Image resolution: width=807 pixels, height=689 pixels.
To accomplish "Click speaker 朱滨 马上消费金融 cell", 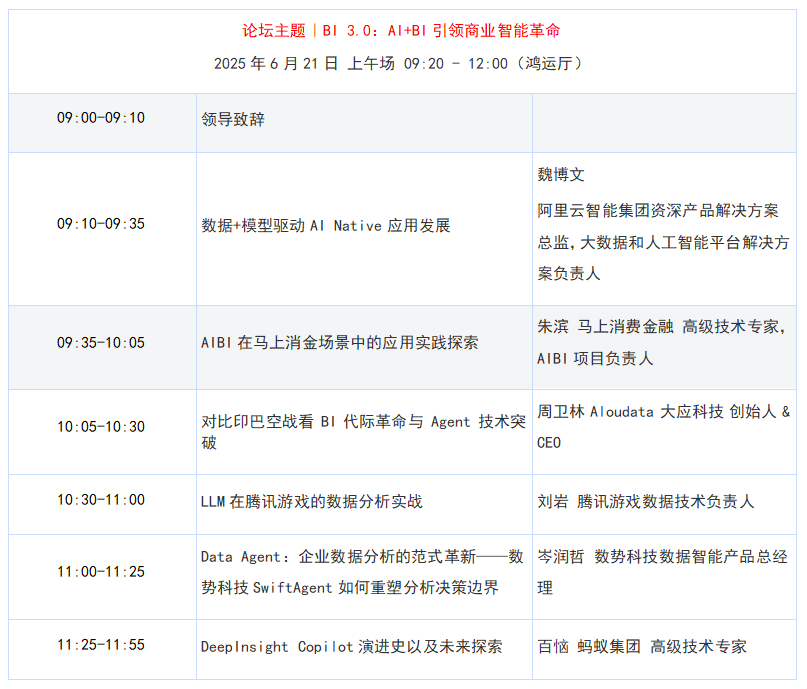I will [662, 342].
